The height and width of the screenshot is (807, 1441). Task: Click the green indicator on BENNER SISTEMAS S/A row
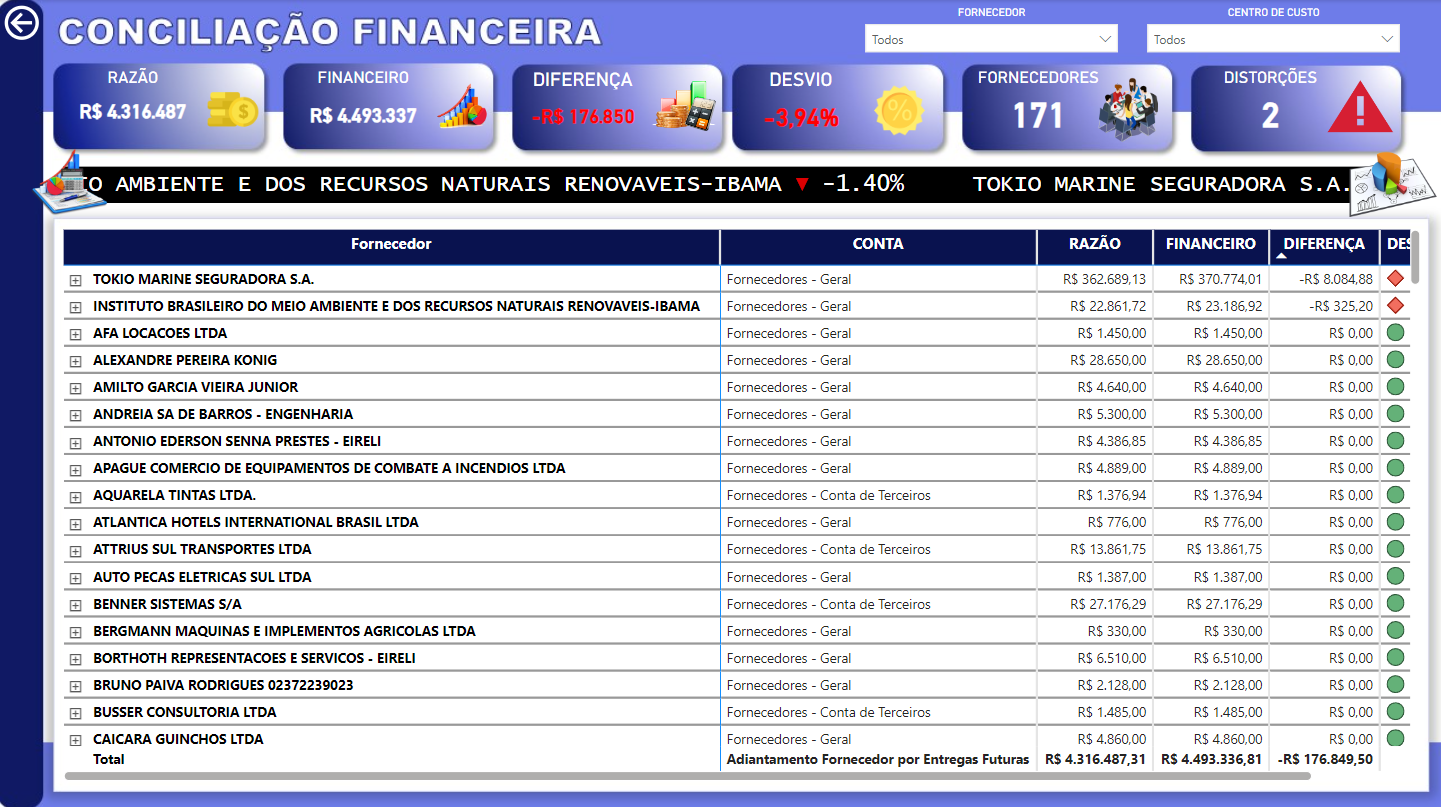coord(1394,604)
